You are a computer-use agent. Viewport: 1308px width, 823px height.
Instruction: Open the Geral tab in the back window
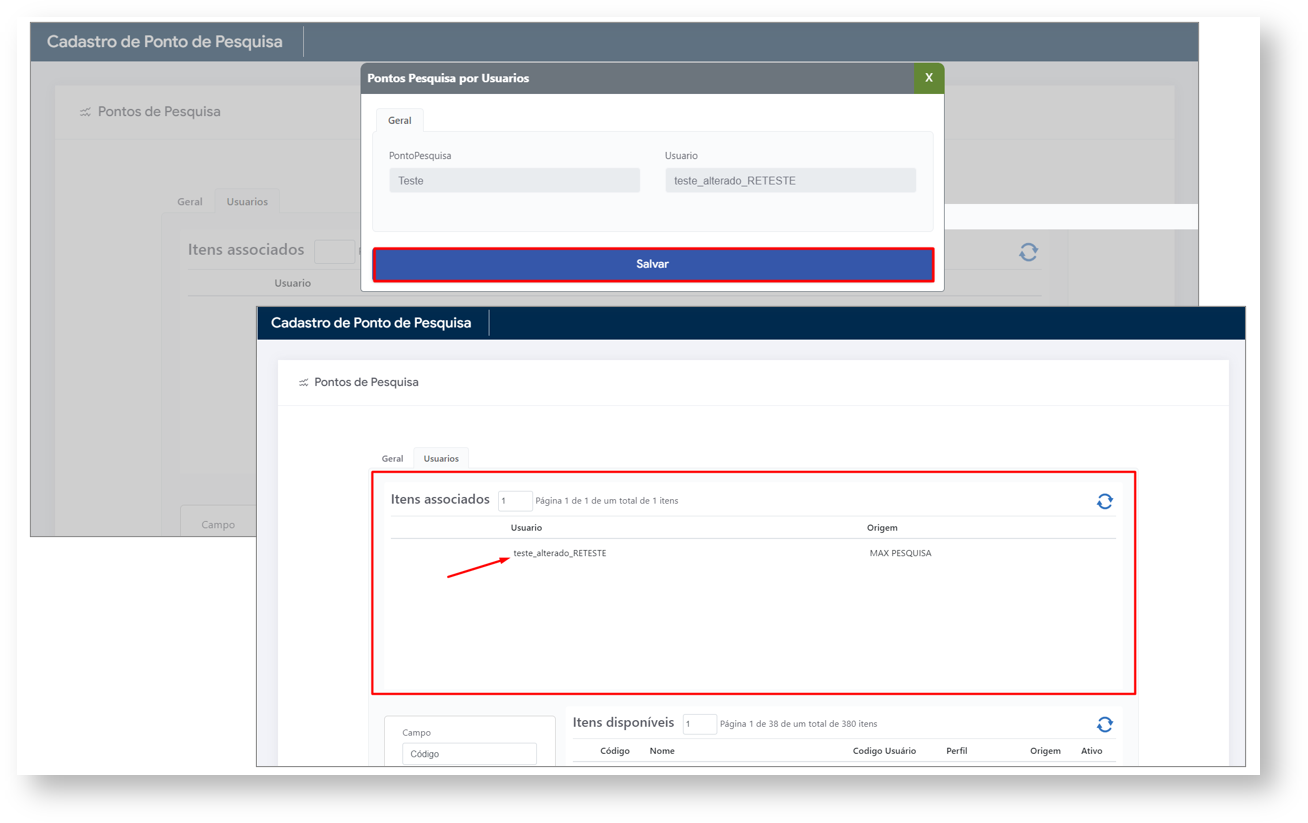click(190, 201)
